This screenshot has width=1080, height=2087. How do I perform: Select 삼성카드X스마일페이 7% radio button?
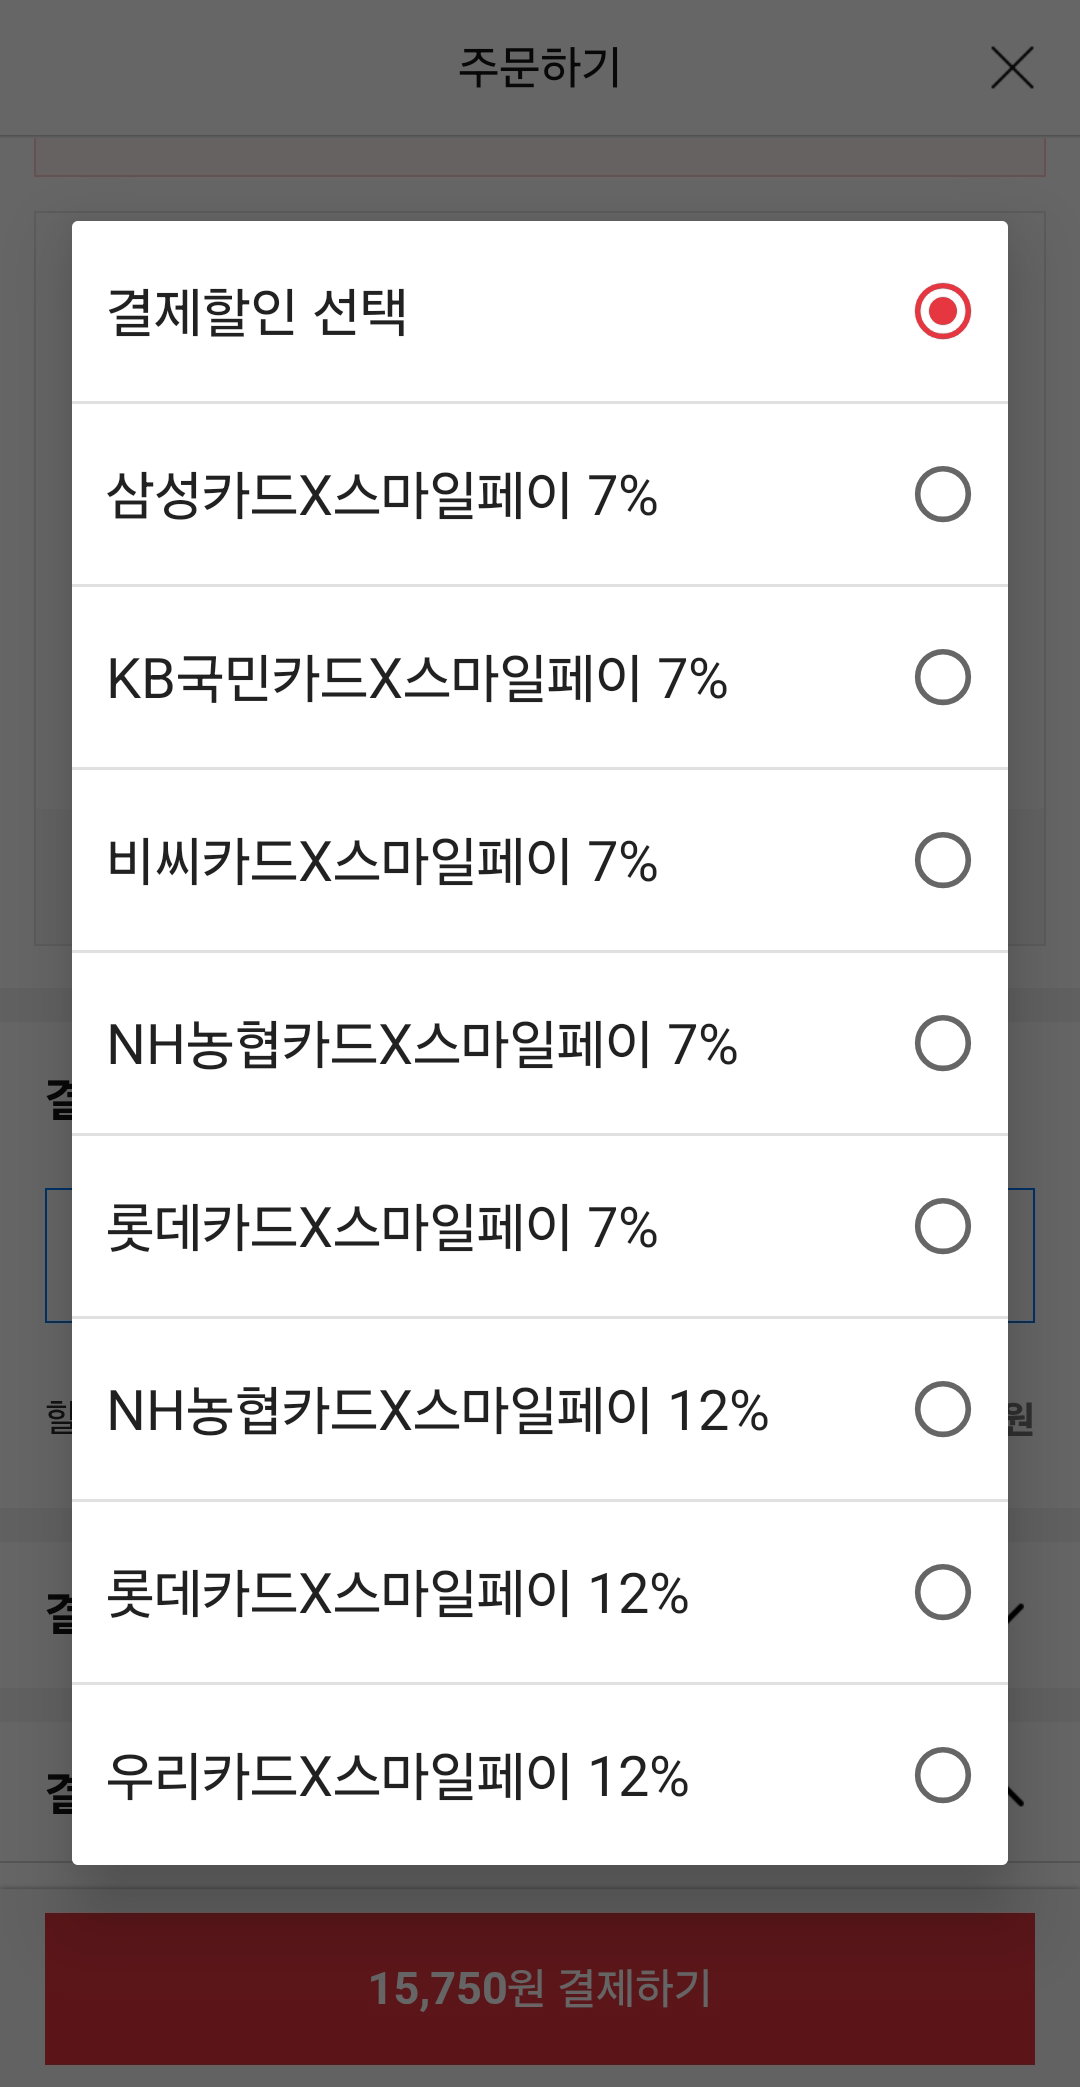(x=942, y=494)
